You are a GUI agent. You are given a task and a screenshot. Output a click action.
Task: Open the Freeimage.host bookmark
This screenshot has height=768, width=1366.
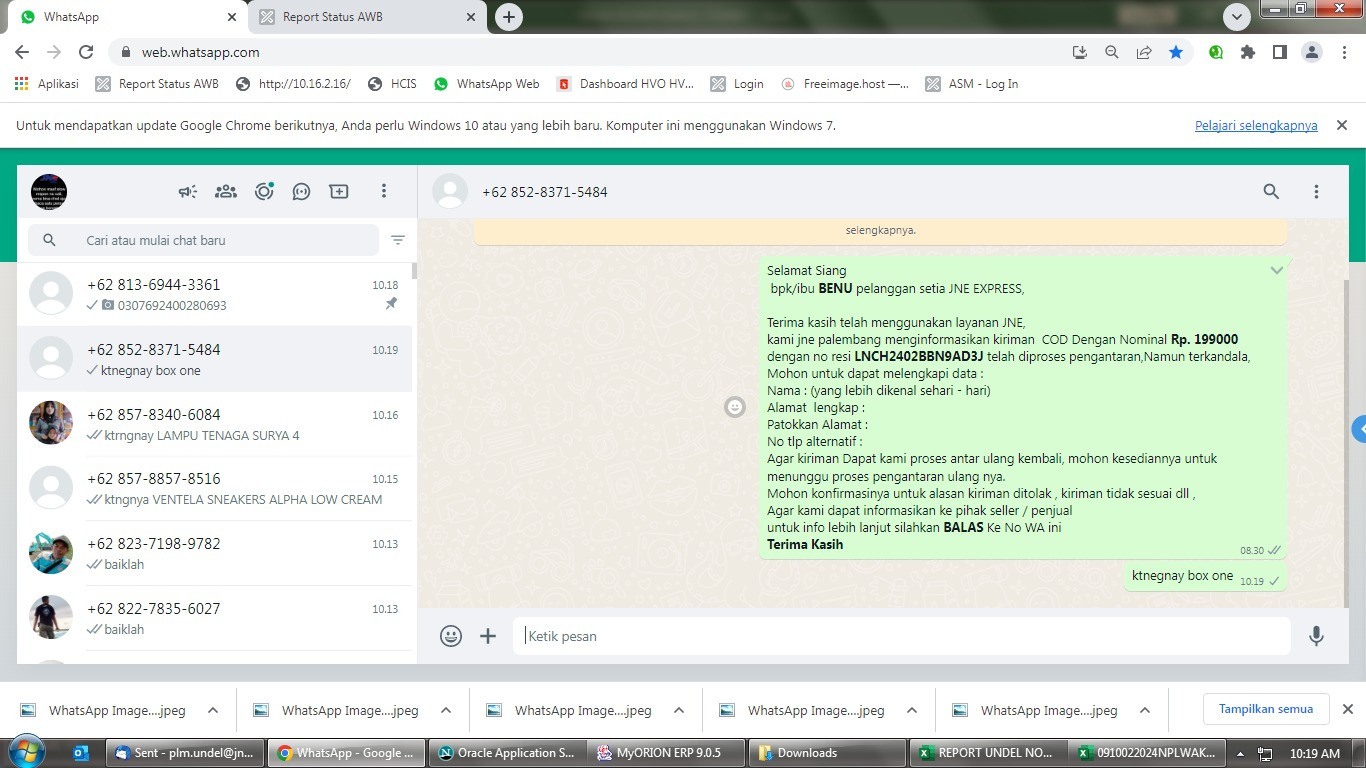click(845, 84)
